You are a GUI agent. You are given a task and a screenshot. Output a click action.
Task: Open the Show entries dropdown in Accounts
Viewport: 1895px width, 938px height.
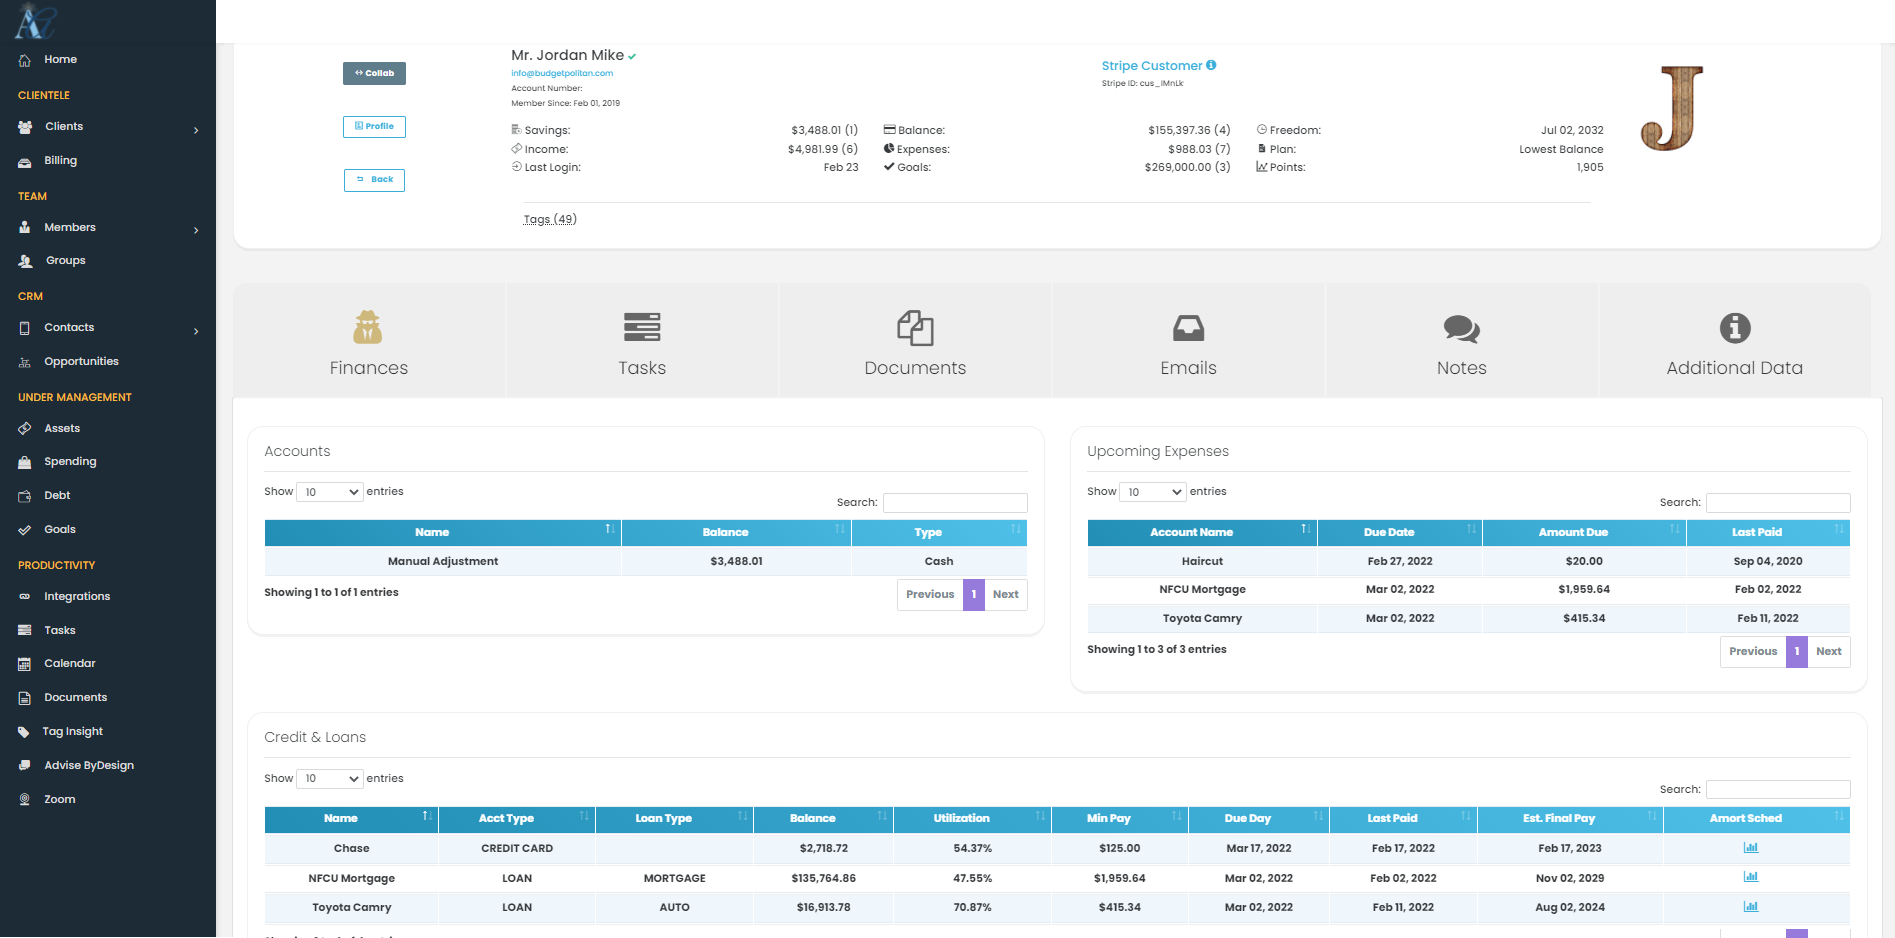(329, 491)
